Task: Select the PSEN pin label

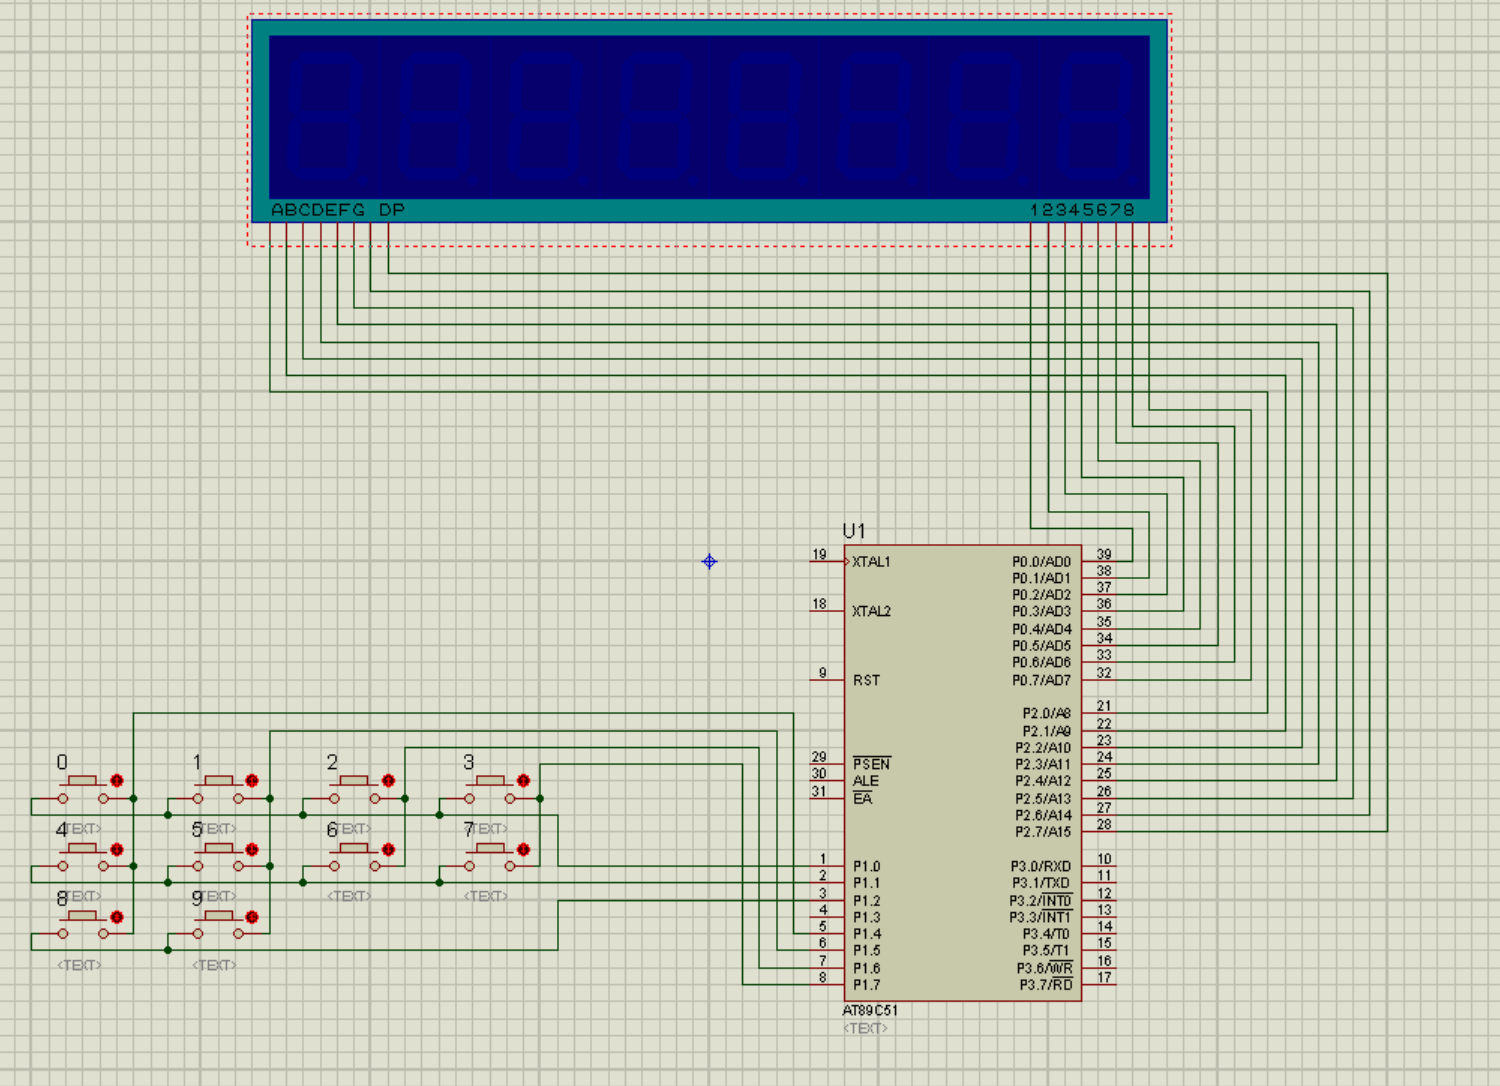Action: tap(871, 764)
